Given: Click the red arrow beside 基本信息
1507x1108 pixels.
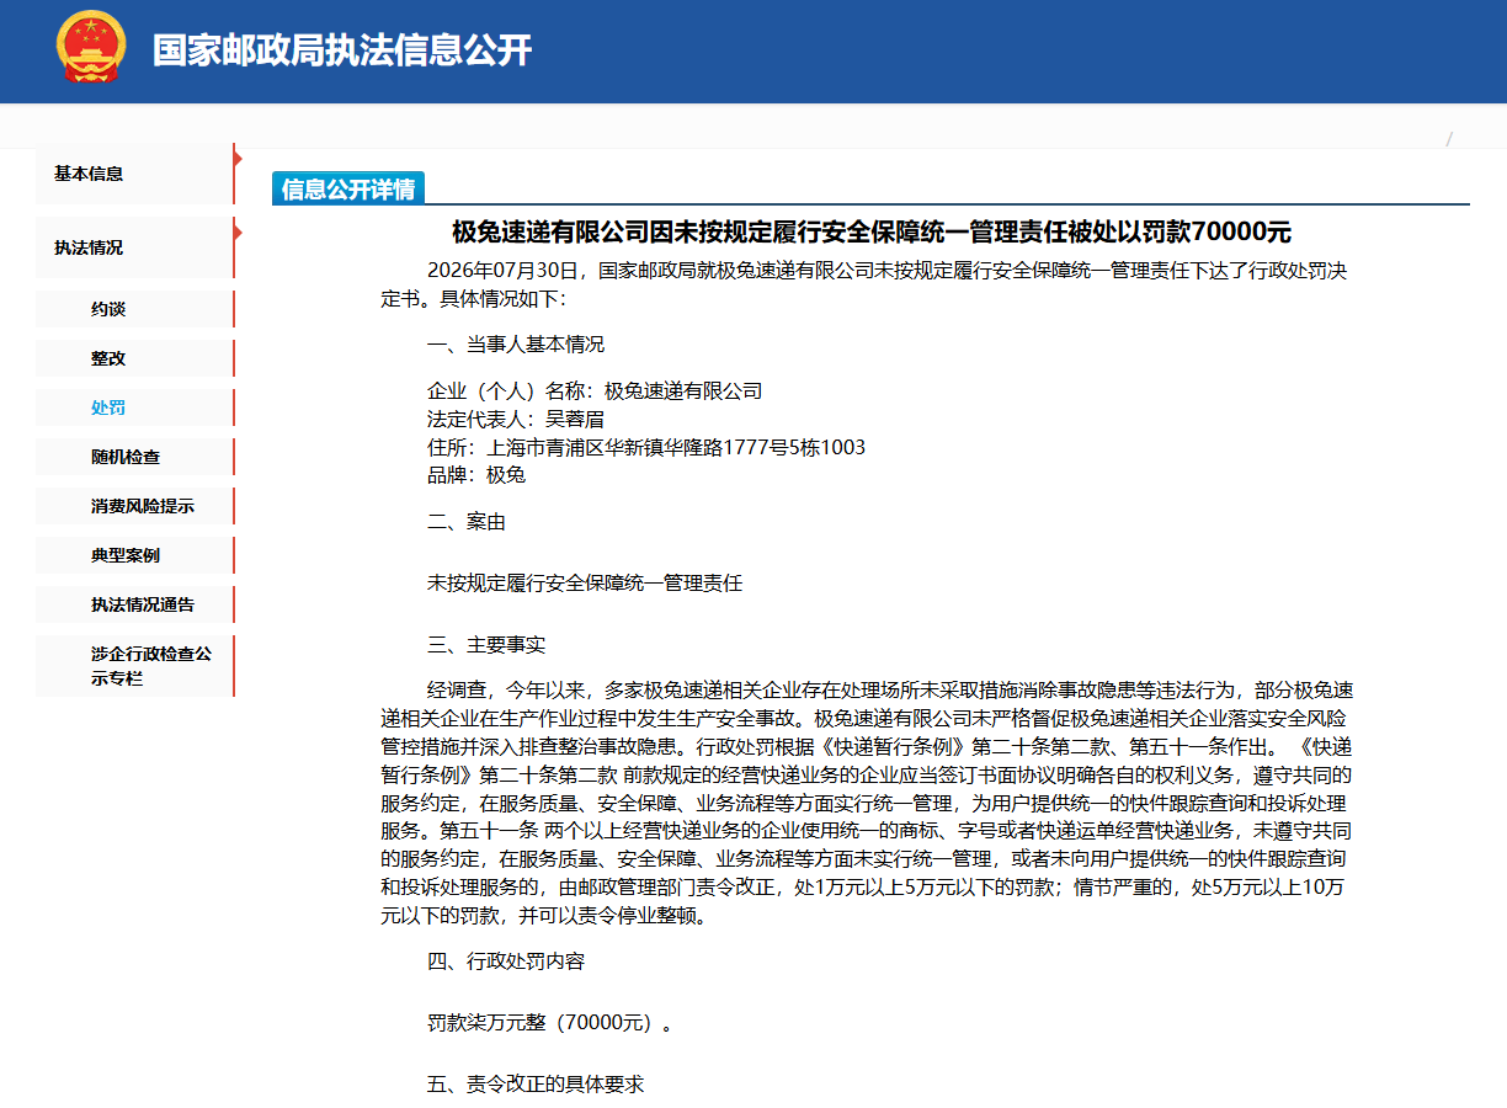Looking at the screenshot, I should pos(238,157).
